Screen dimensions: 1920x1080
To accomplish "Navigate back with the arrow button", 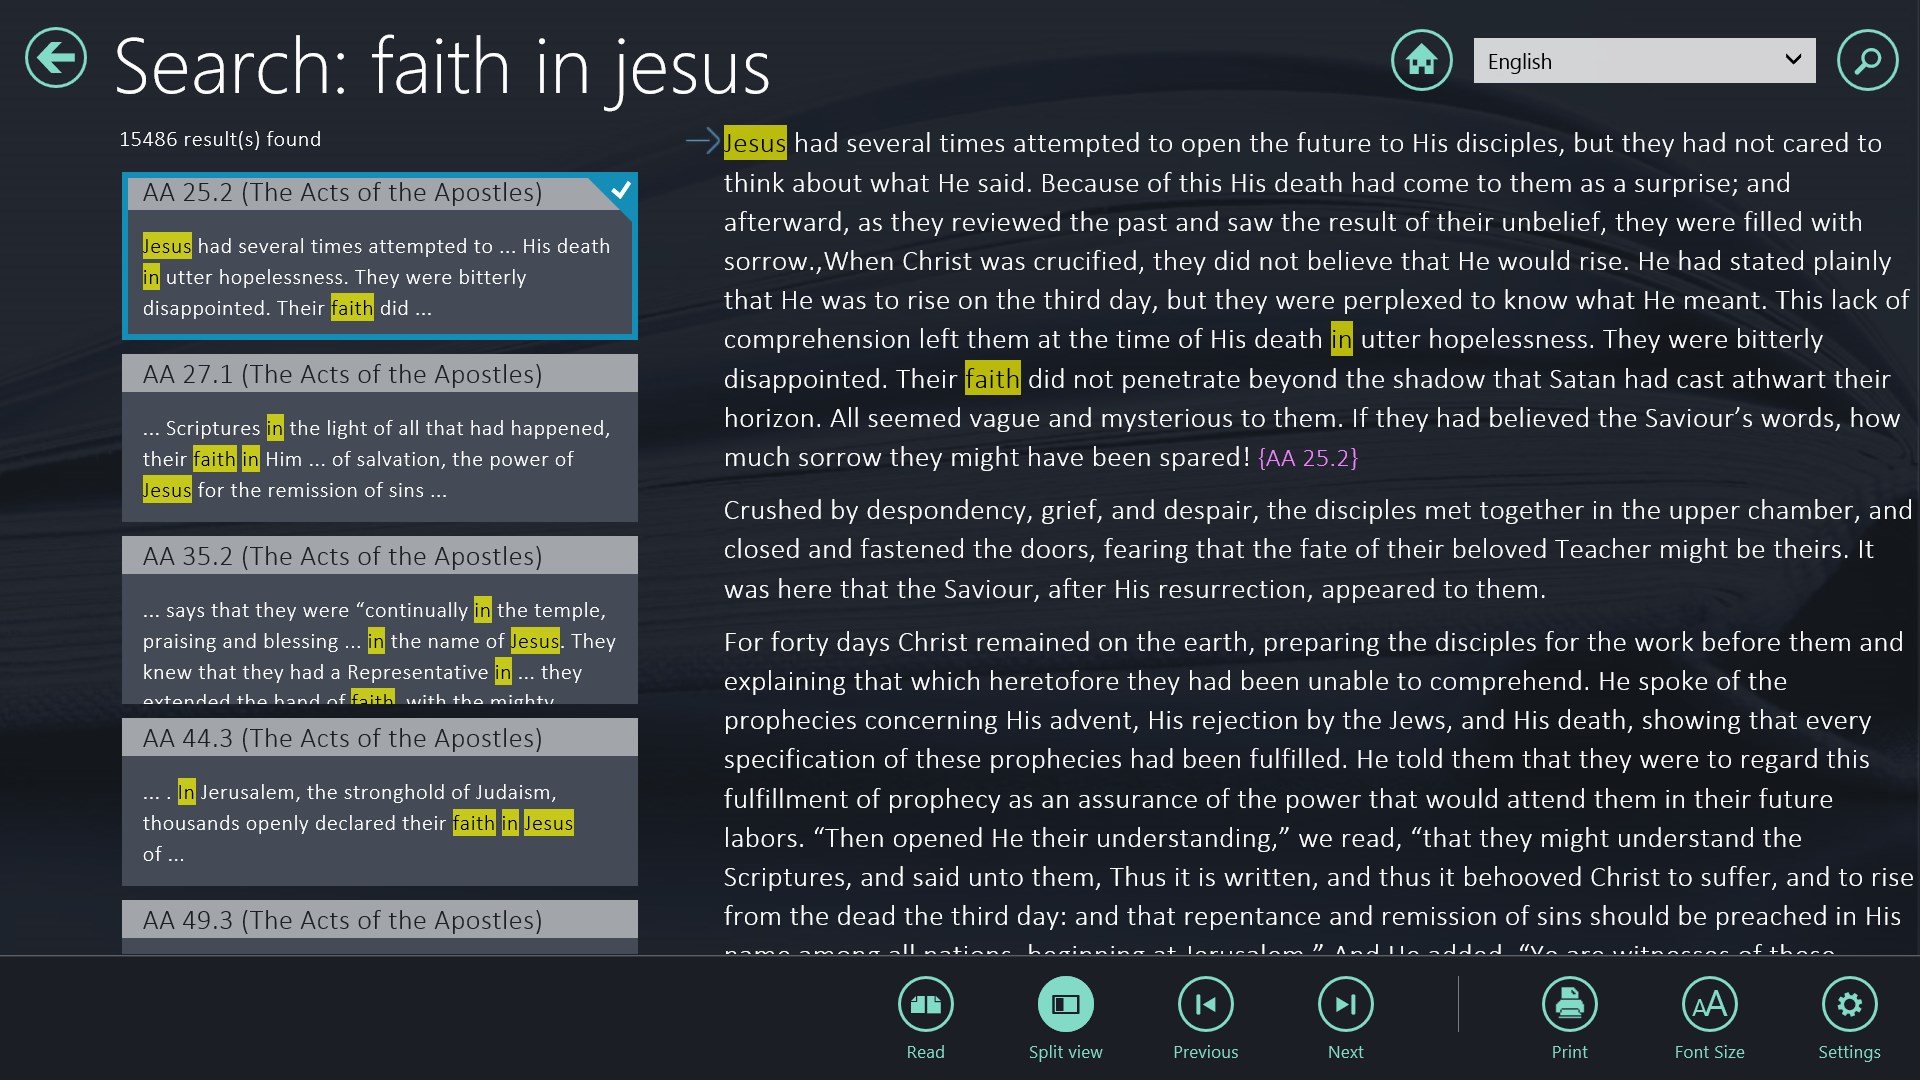I will [55, 60].
